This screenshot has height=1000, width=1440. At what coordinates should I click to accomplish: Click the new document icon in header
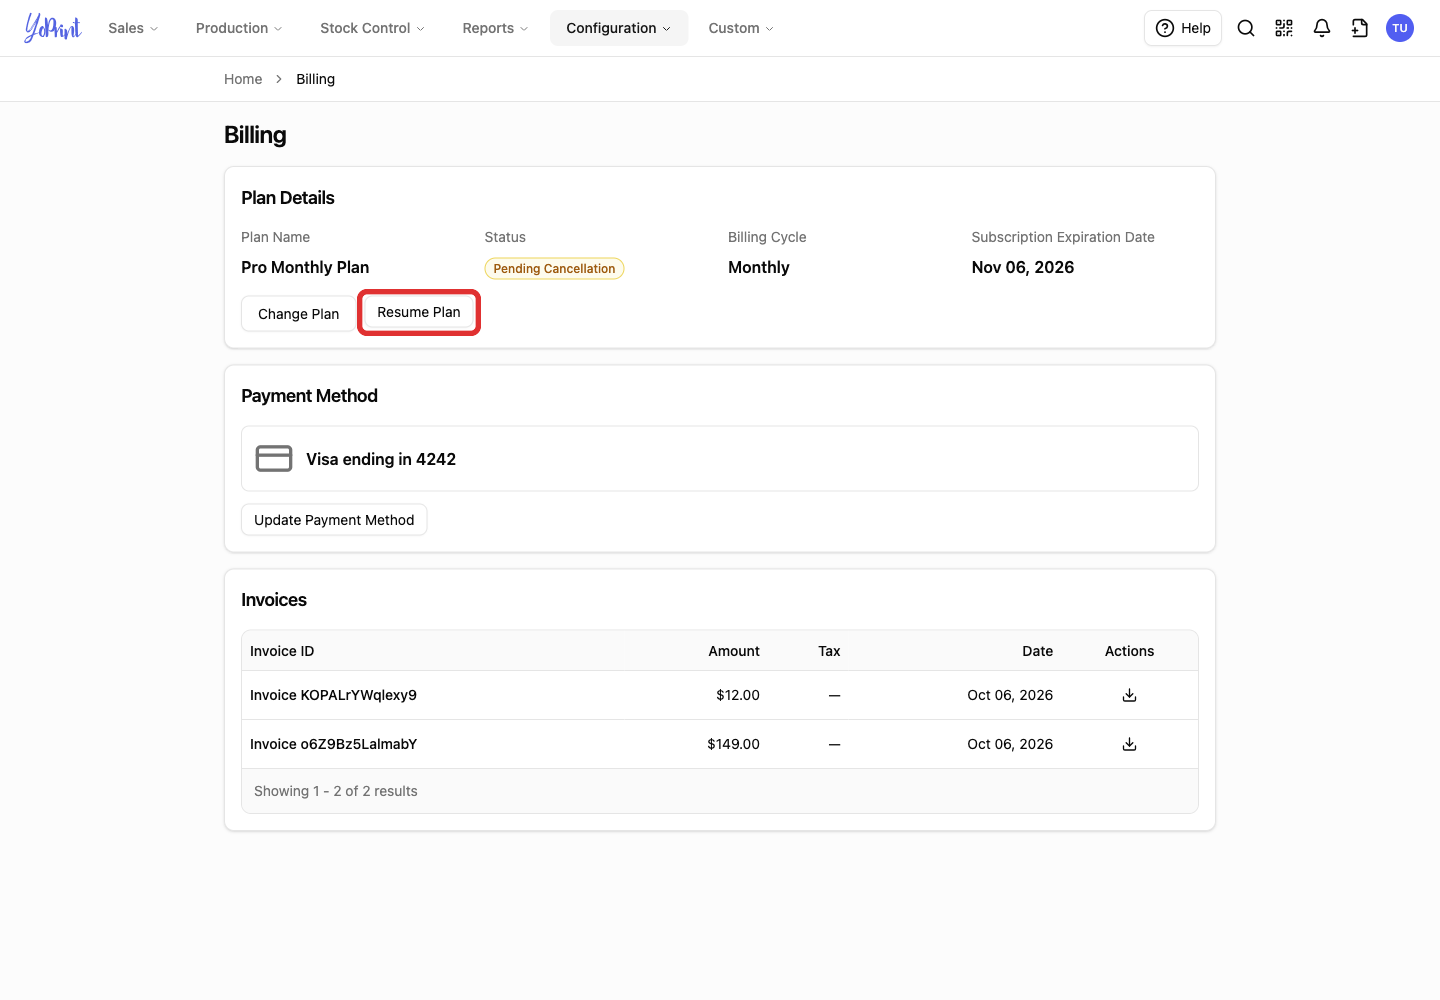coord(1360,28)
